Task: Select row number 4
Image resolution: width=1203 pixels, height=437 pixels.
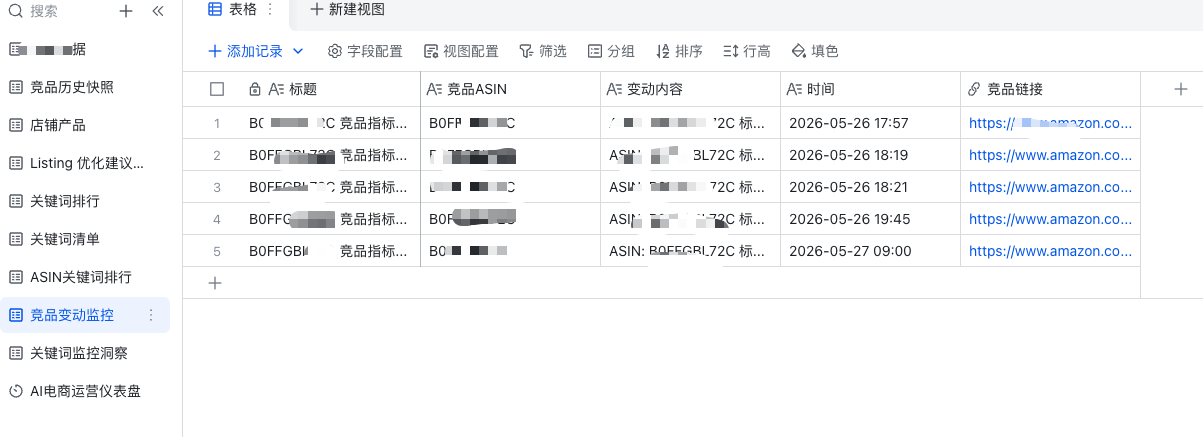Action: click(x=217, y=219)
